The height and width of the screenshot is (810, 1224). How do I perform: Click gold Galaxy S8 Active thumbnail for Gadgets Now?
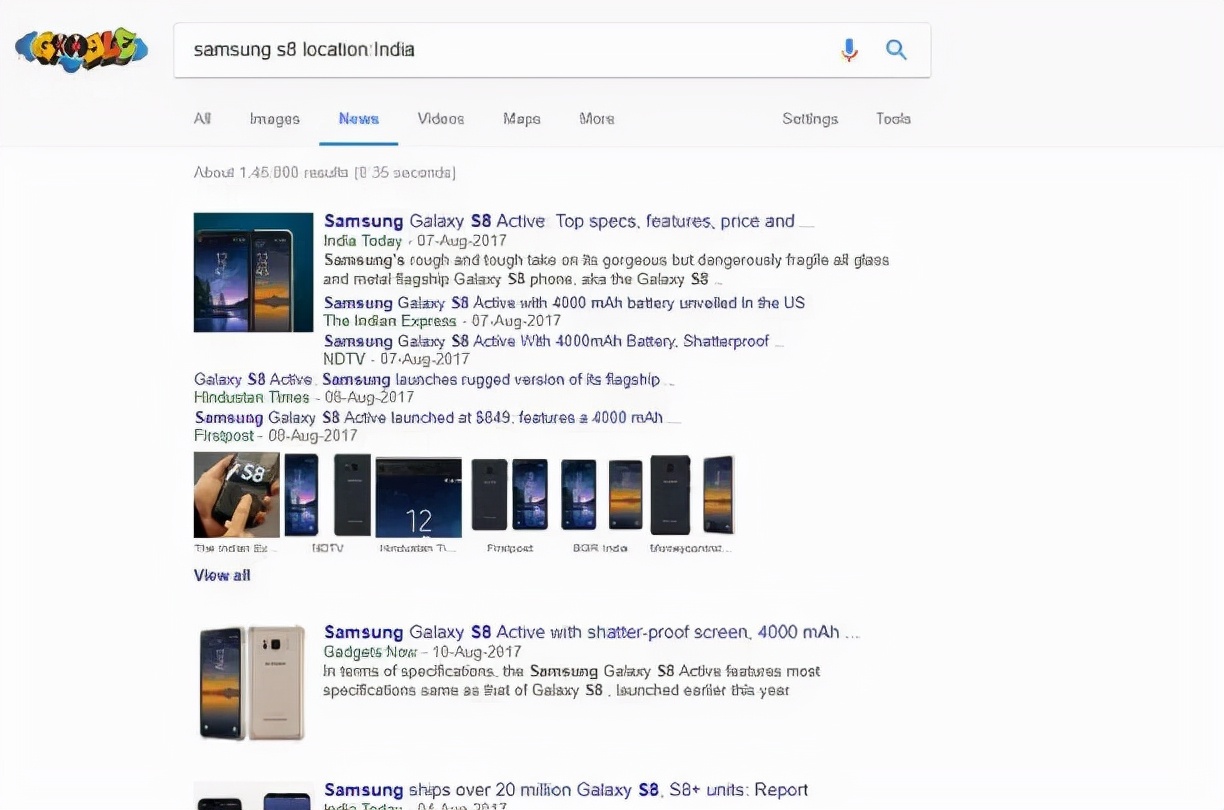tap(253, 683)
